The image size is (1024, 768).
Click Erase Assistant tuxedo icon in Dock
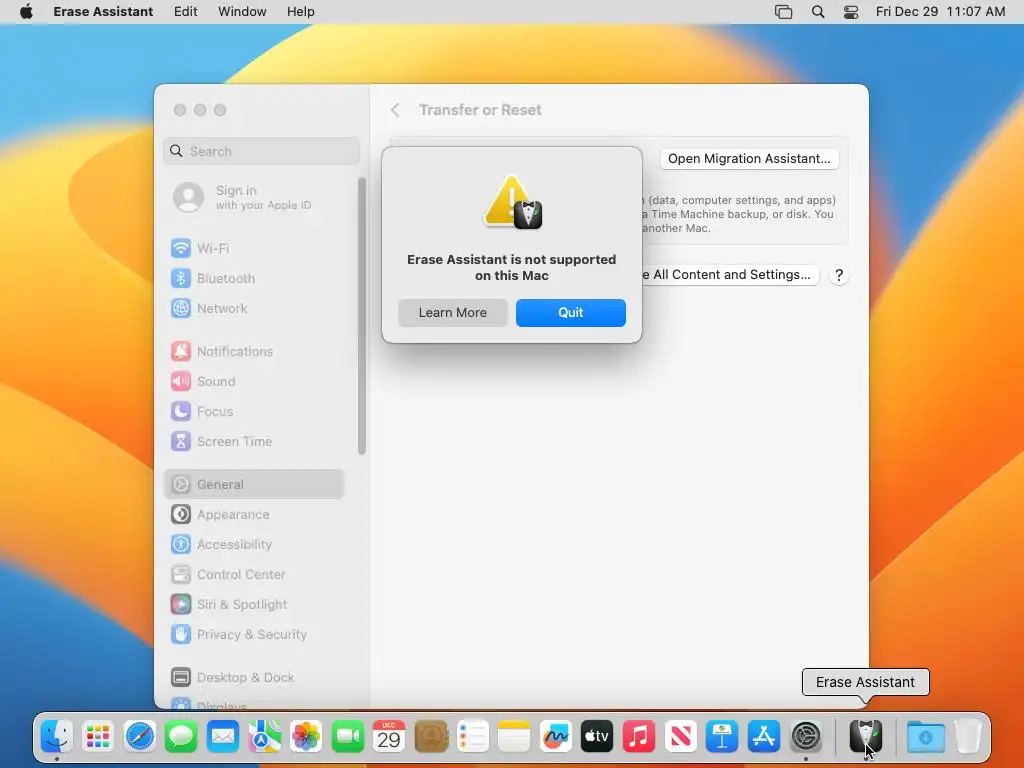pos(865,737)
